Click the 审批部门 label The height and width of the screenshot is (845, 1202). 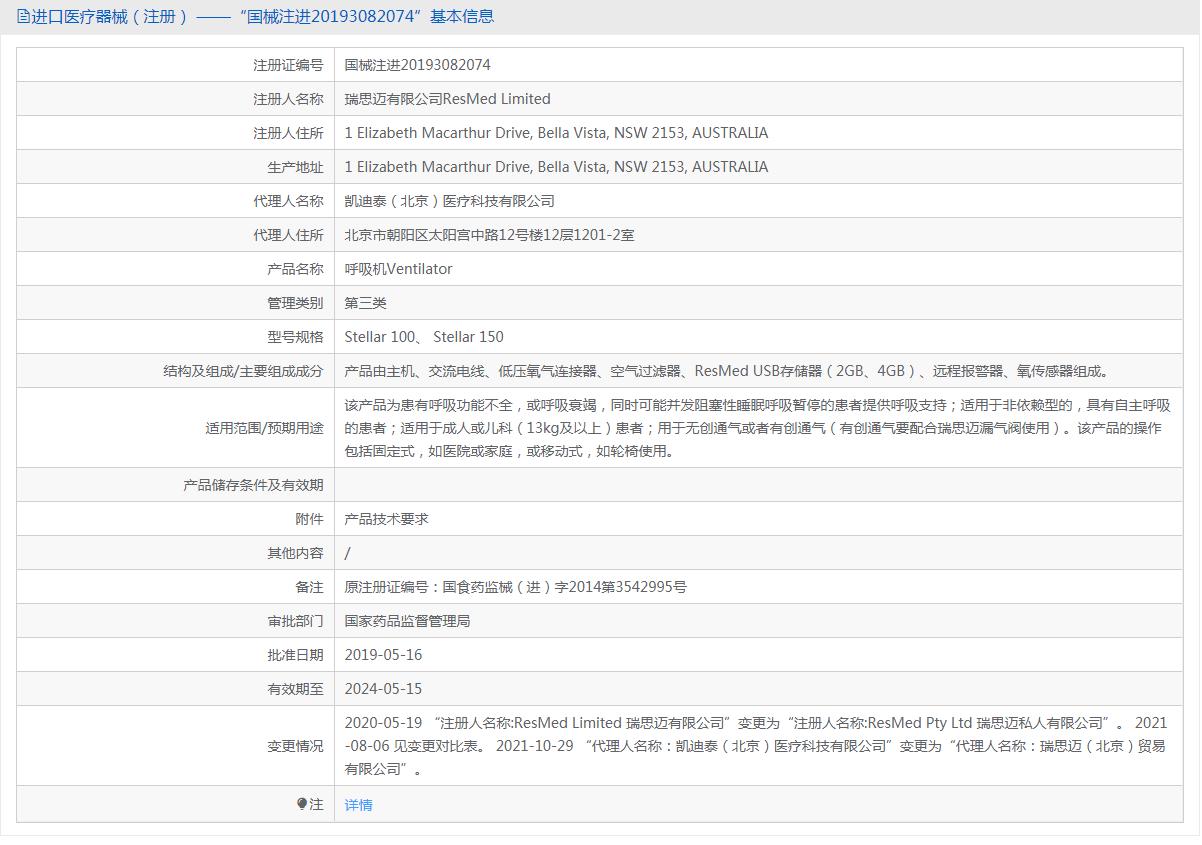click(x=296, y=621)
